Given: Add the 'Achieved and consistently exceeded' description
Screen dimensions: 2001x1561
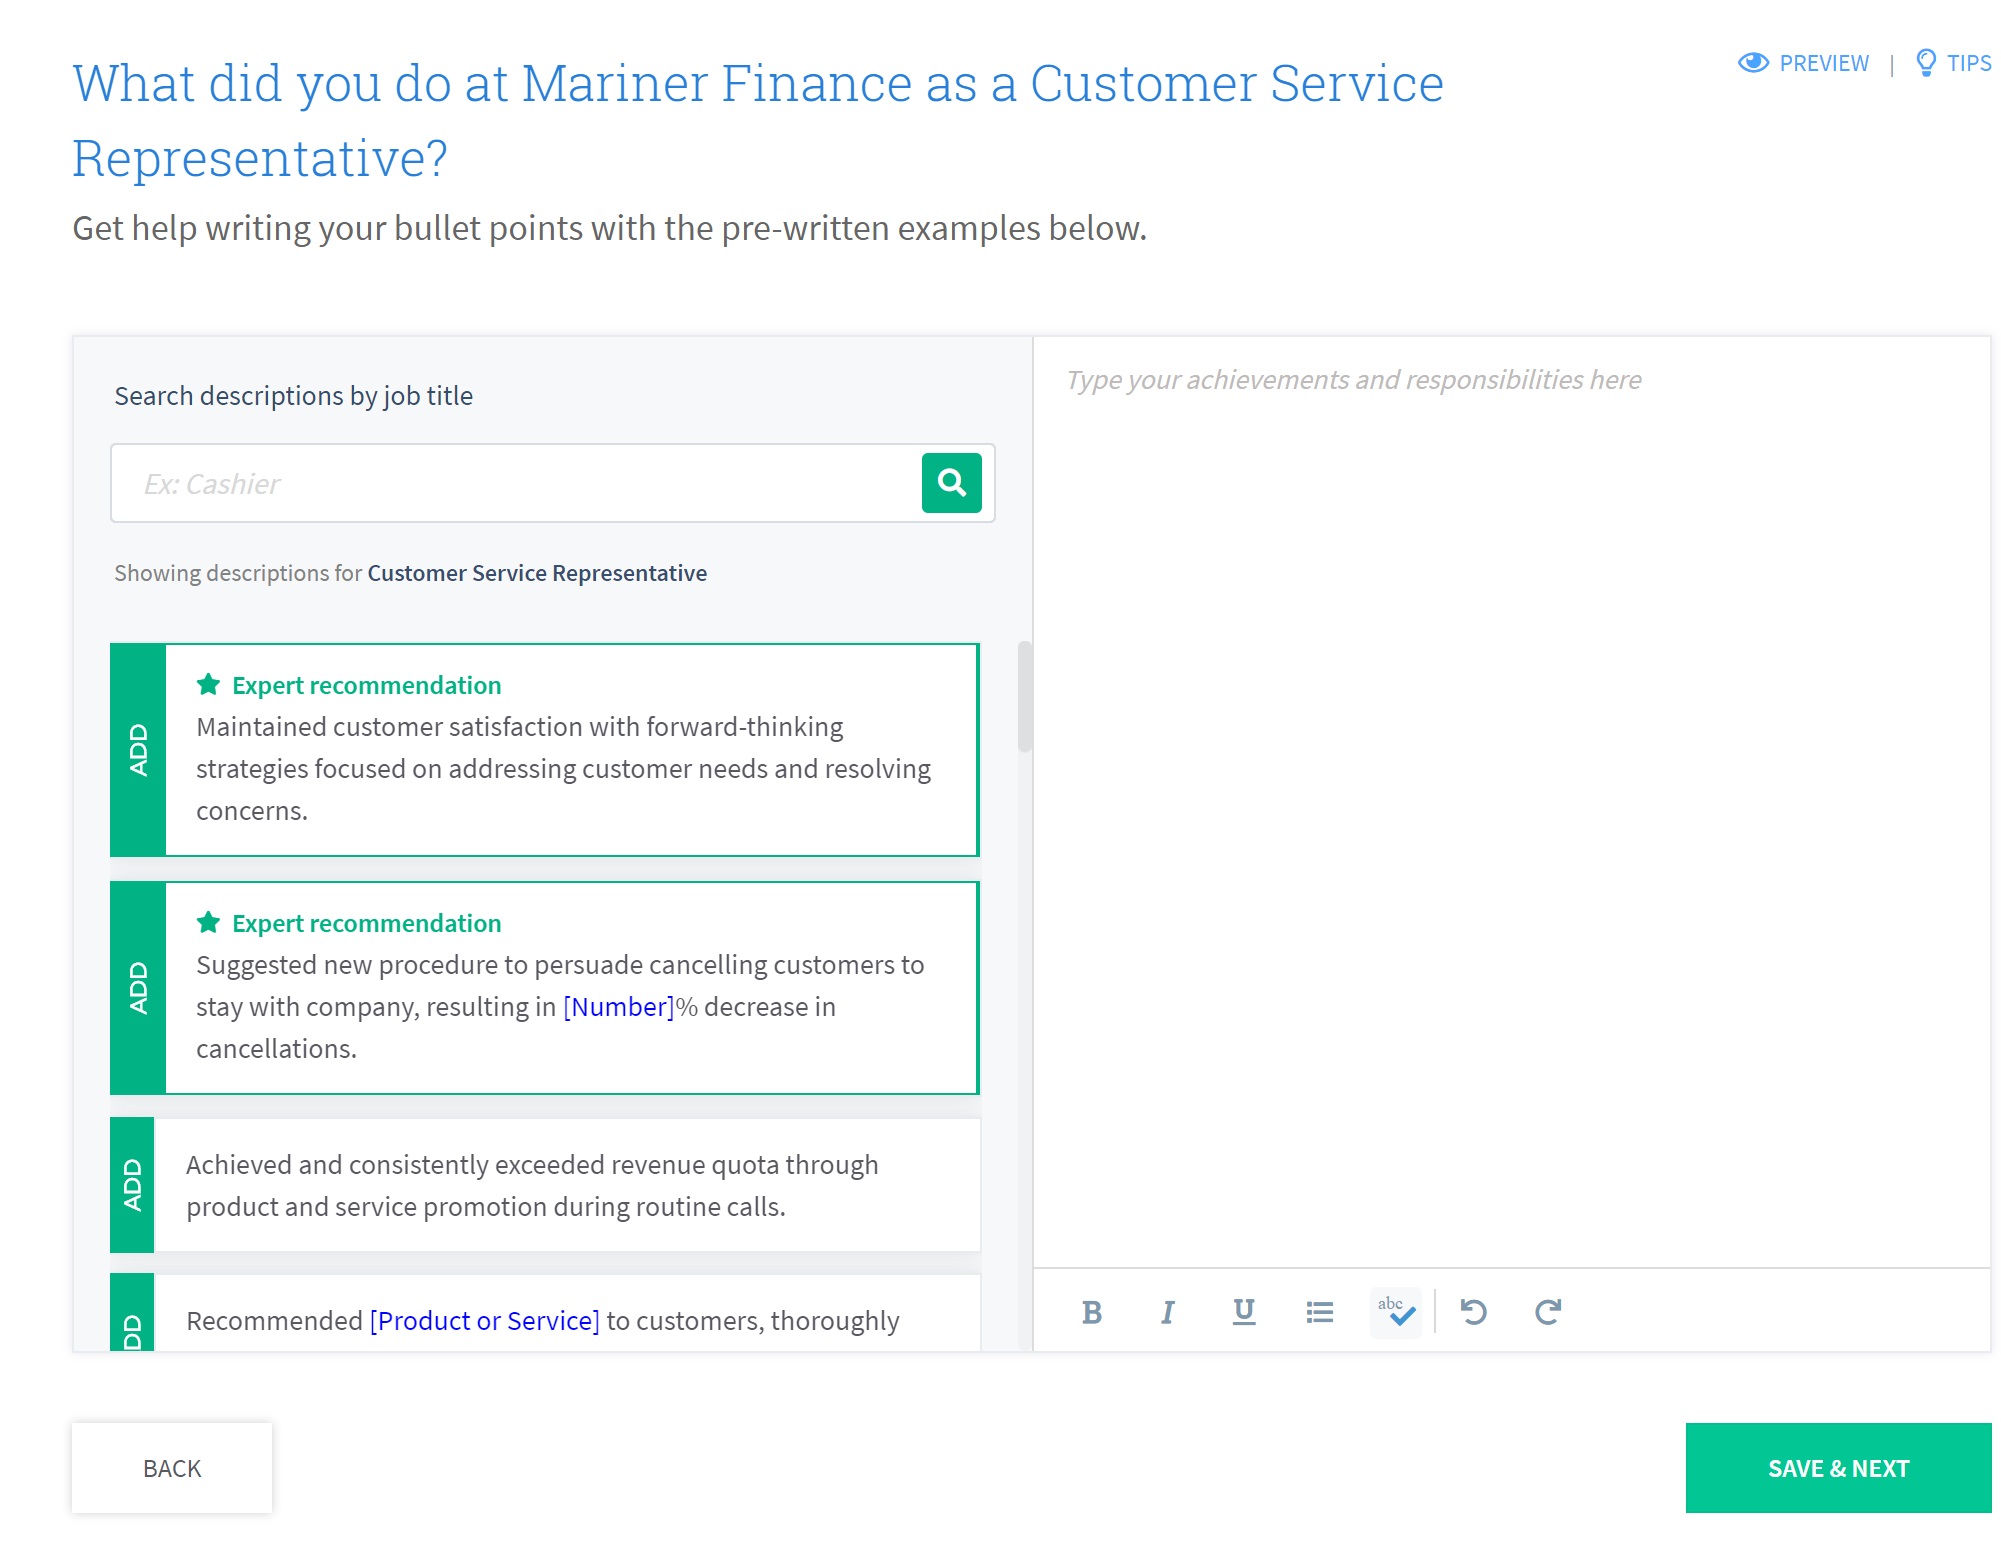Looking at the screenshot, I should [x=132, y=1185].
